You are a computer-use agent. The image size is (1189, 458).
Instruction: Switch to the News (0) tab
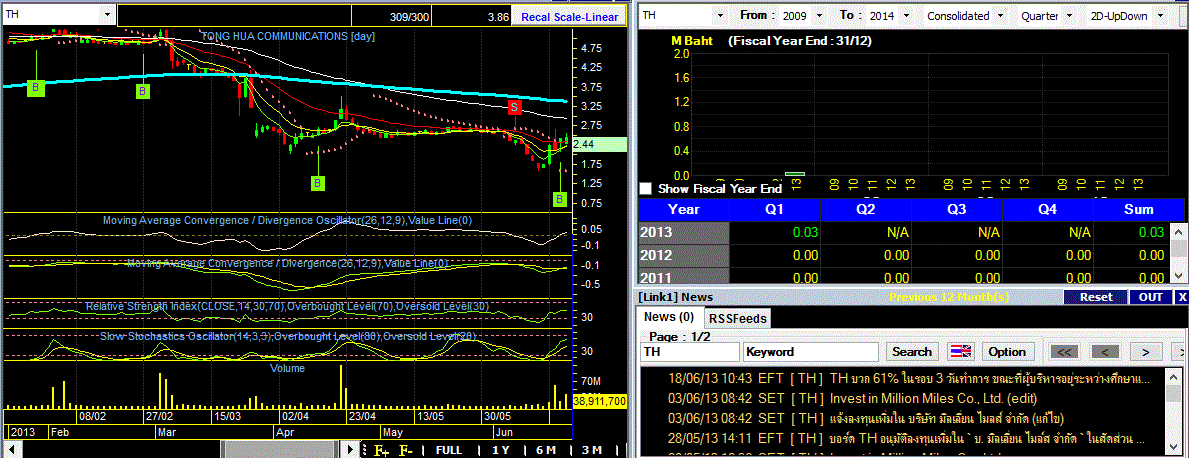point(670,317)
